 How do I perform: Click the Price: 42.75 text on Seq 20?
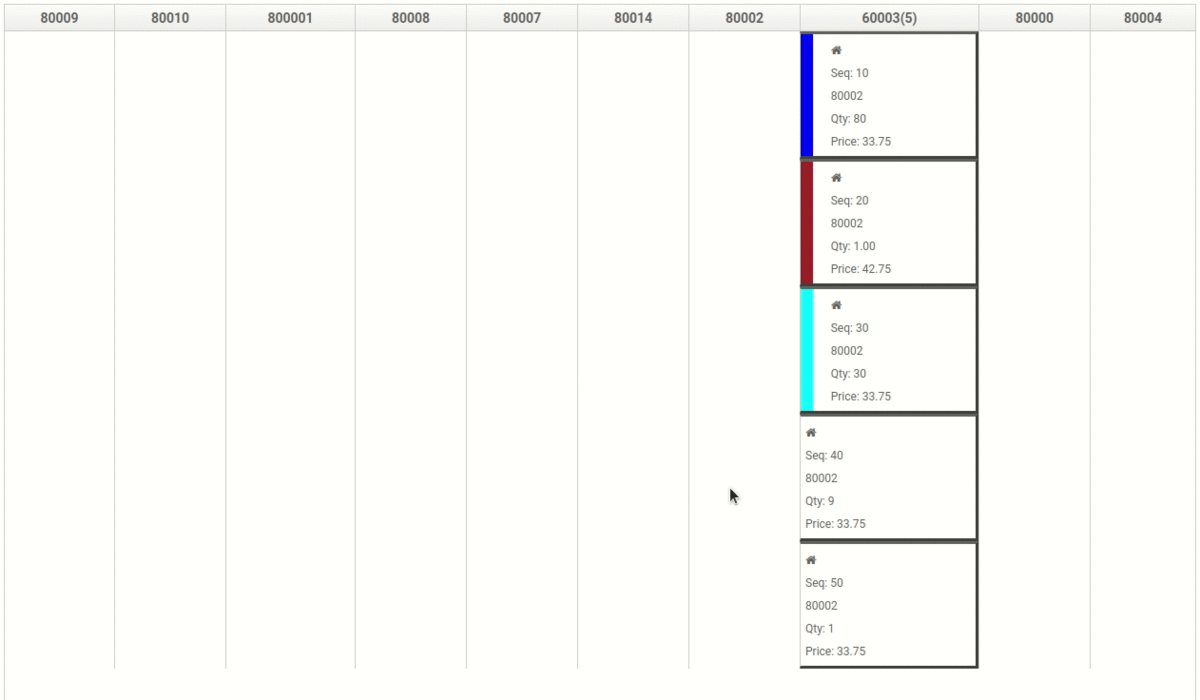coord(860,269)
